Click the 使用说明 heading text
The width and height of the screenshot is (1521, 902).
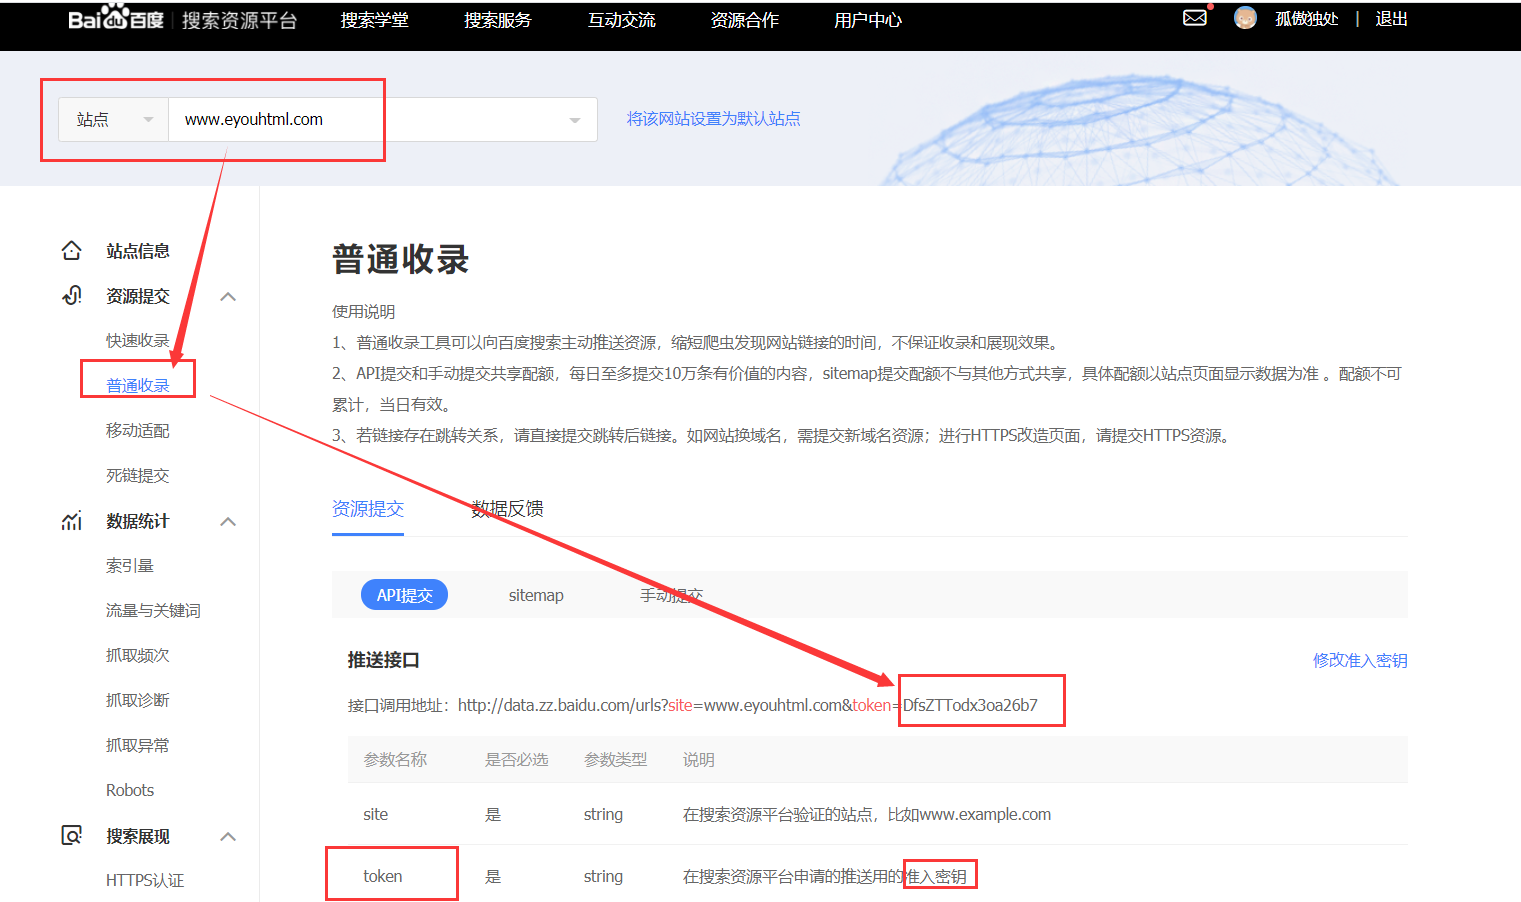click(x=363, y=312)
